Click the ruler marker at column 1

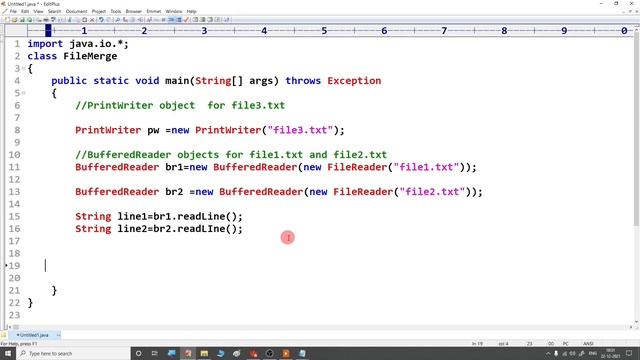84,31
